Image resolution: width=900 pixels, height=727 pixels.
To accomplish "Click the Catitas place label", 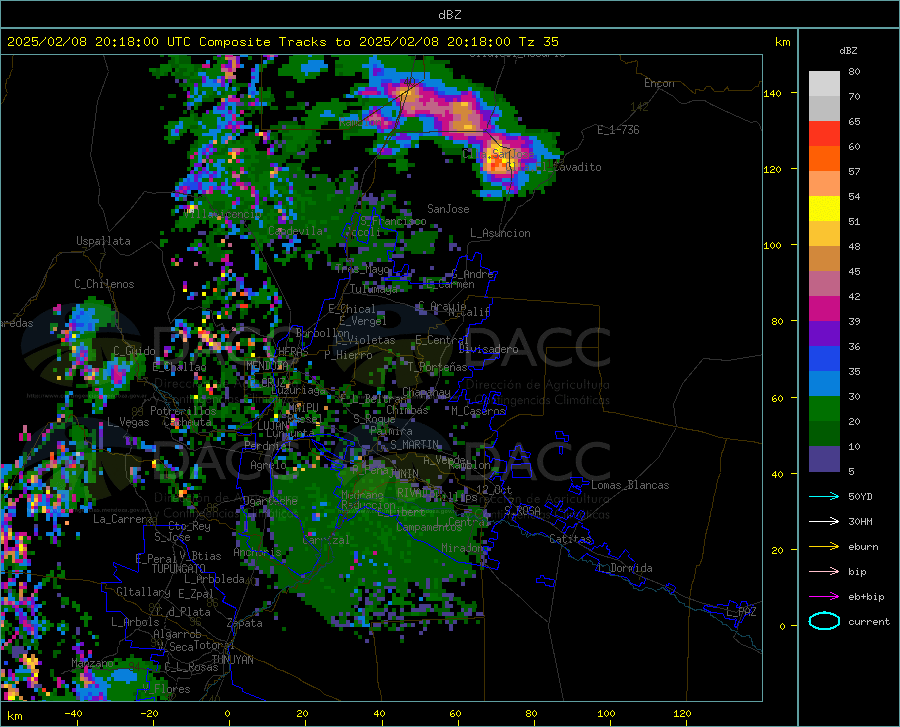I will pyautogui.click(x=570, y=539).
